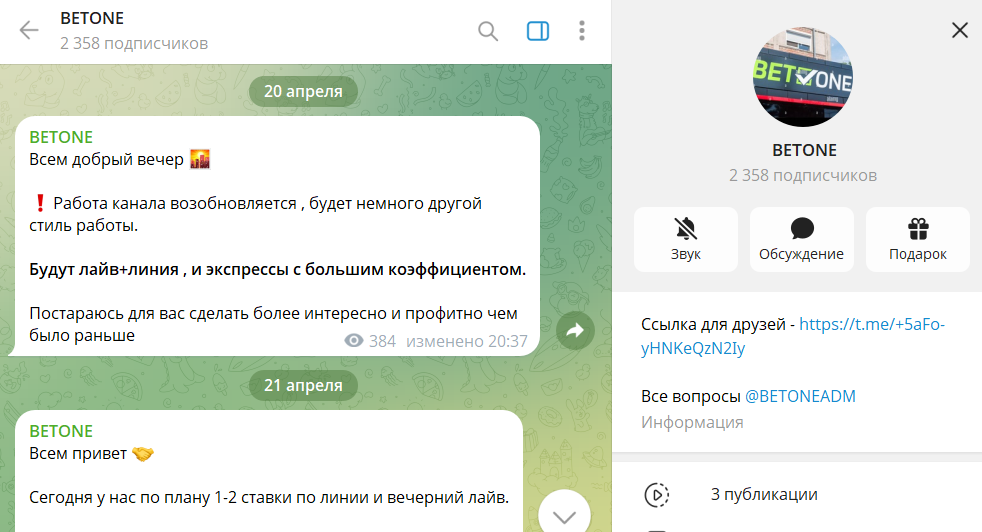Click the view count 384 eye icon
This screenshot has width=982, height=532.
354,341
